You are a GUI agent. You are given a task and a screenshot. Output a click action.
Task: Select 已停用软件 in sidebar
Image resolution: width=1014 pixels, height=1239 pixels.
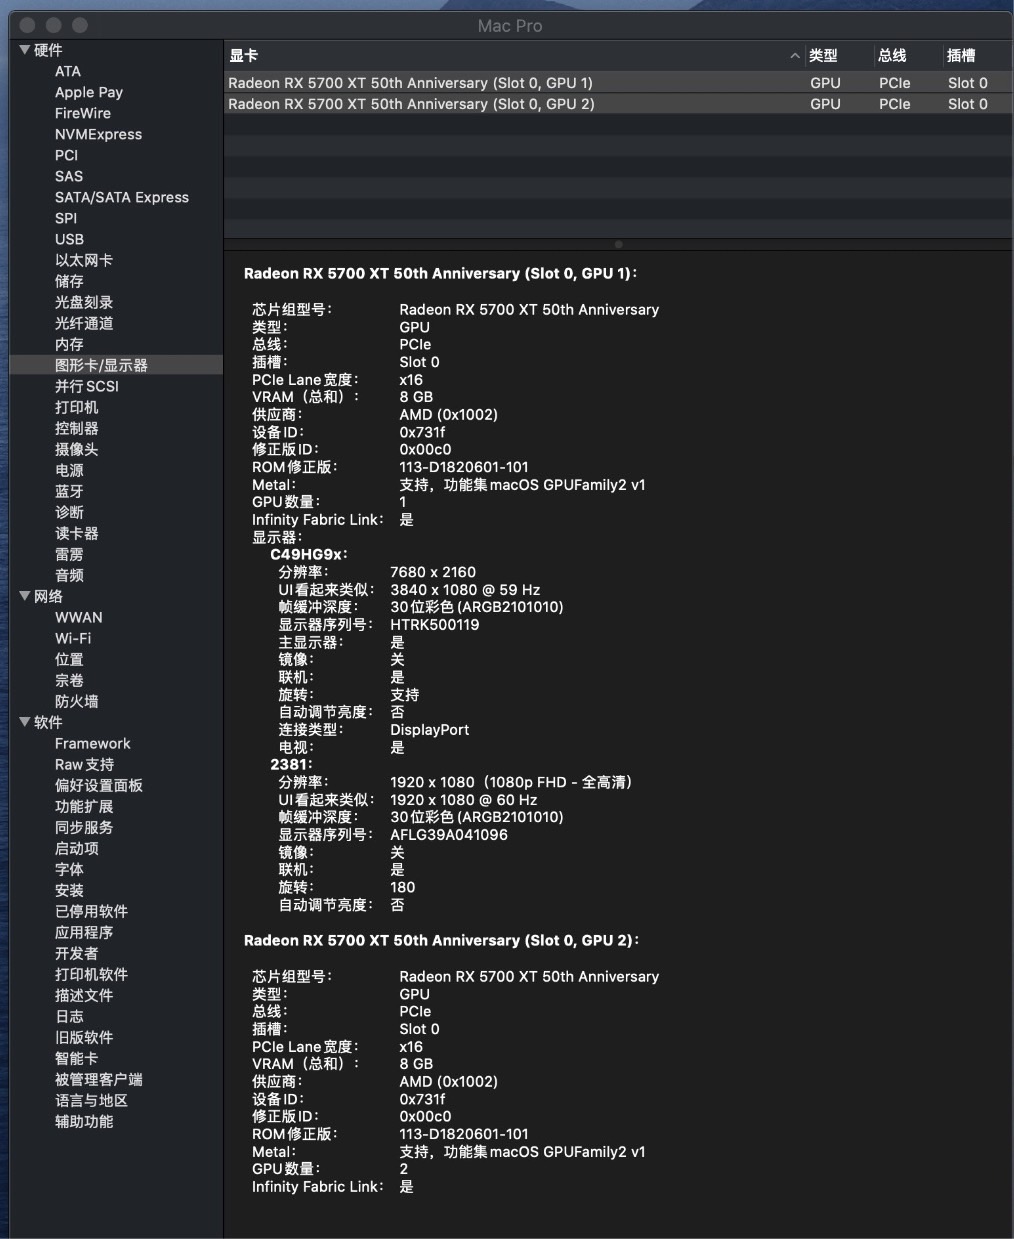click(91, 911)
